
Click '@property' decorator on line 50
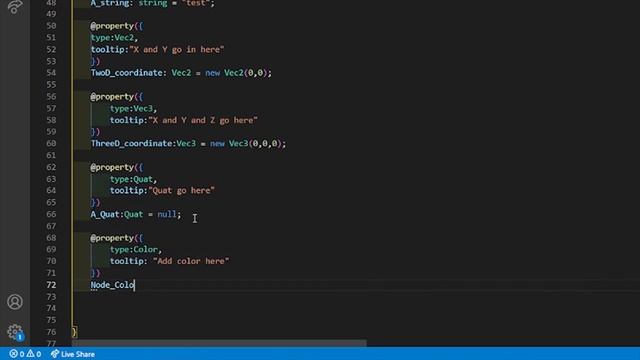(112, 26)
